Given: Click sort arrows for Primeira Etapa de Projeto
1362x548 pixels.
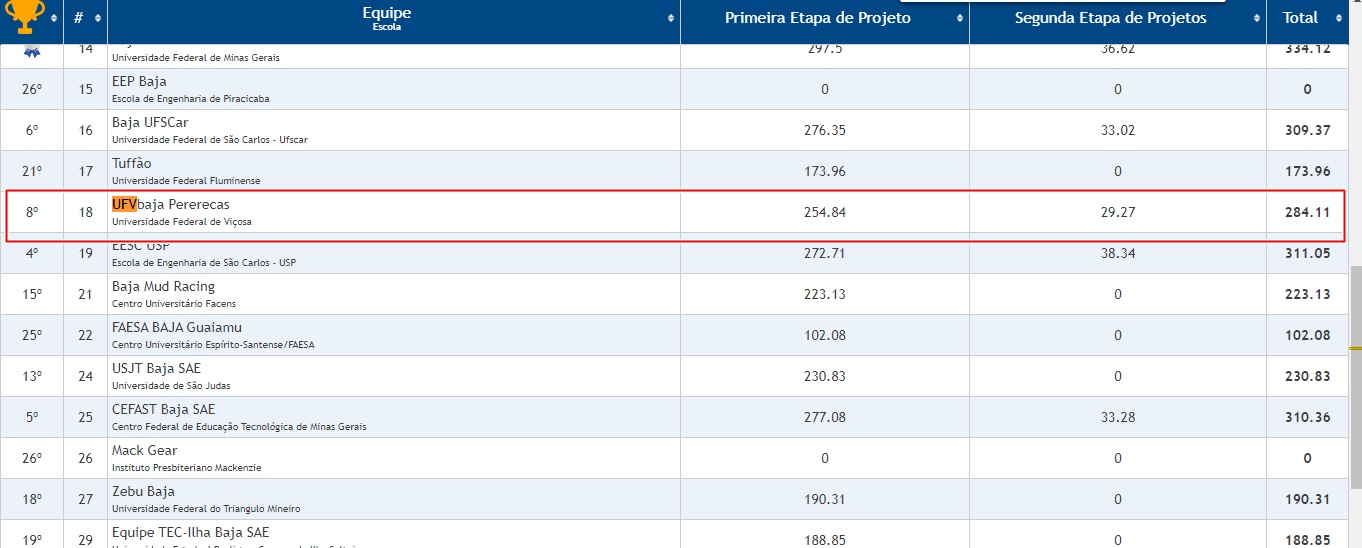Looking at the screenshot, I should click(x=959, y=19).
